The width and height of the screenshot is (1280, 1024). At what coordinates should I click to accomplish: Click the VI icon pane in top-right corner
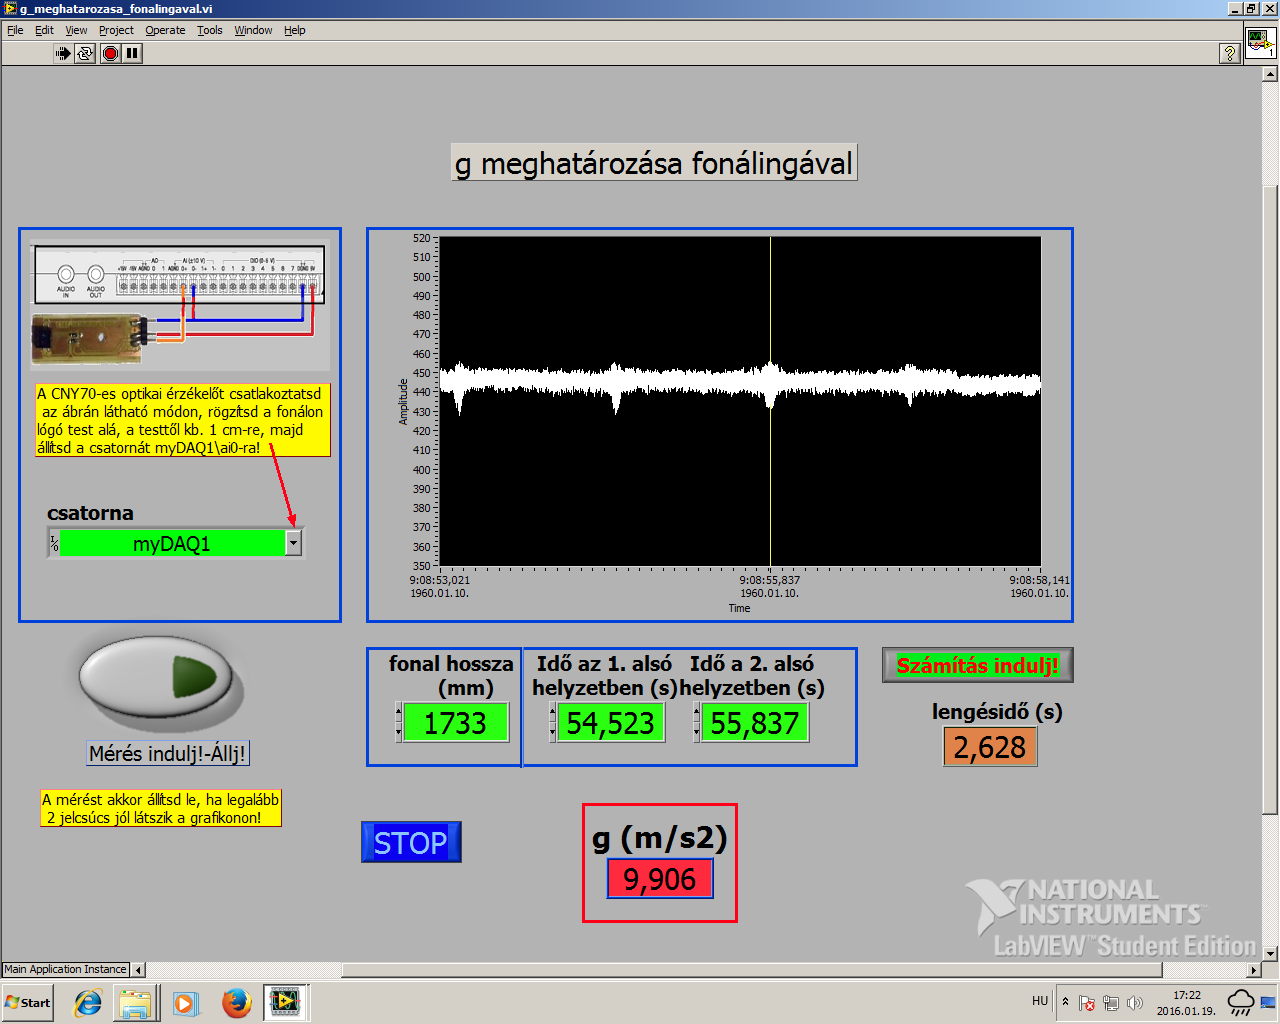coord(1259,43)
